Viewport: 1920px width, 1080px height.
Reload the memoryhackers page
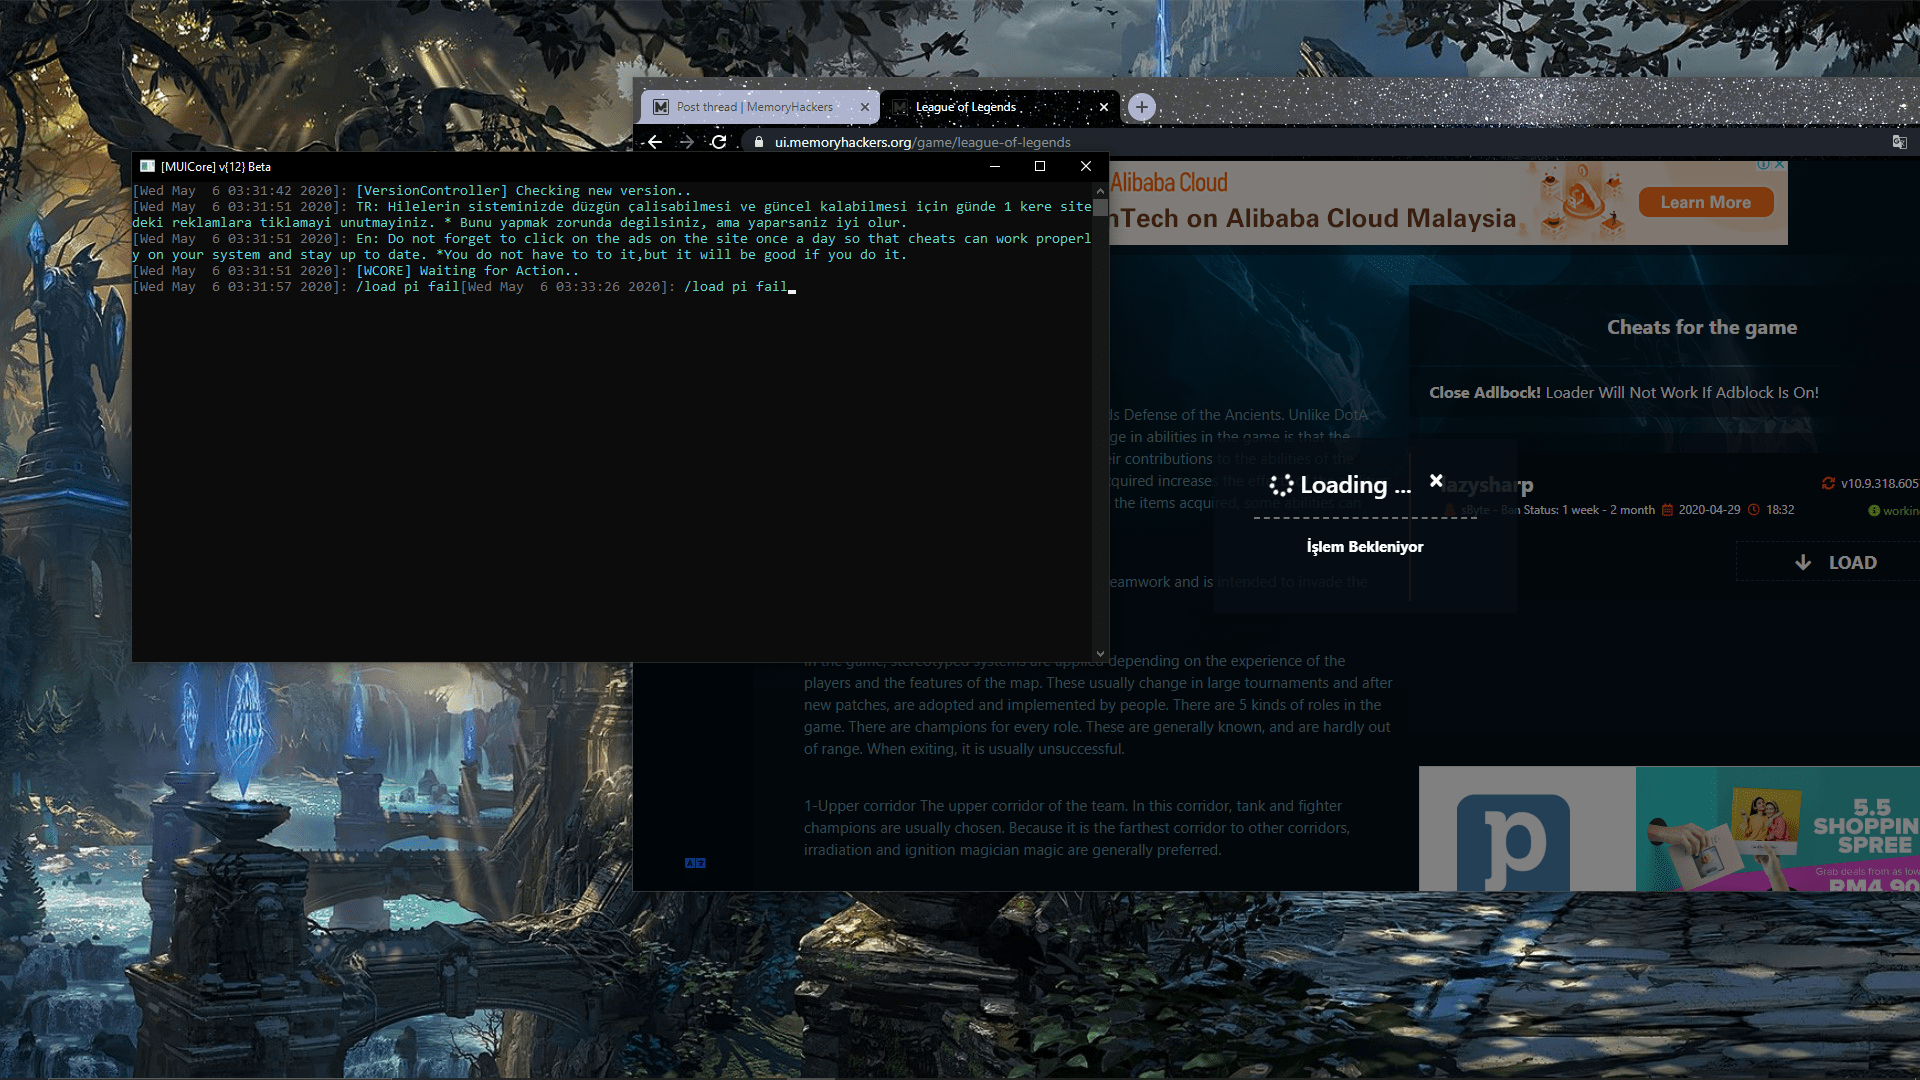[x=719, y=142]
